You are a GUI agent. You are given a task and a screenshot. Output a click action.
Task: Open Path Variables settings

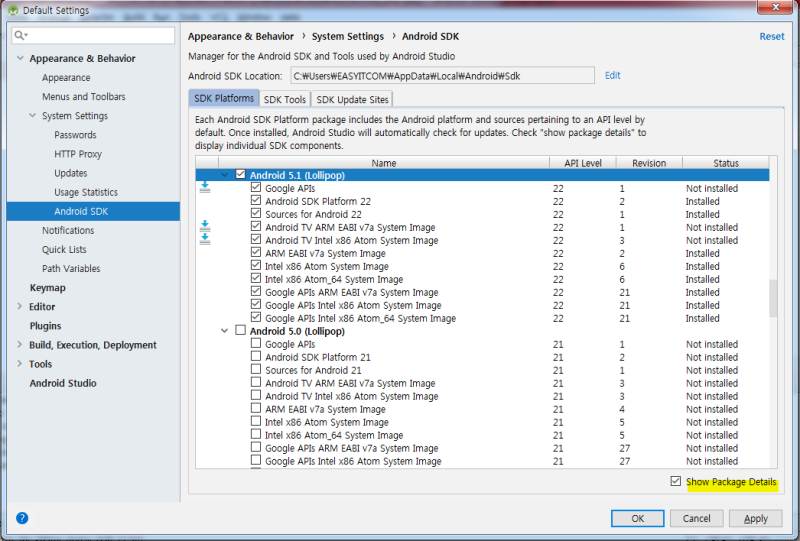[71, 268]
